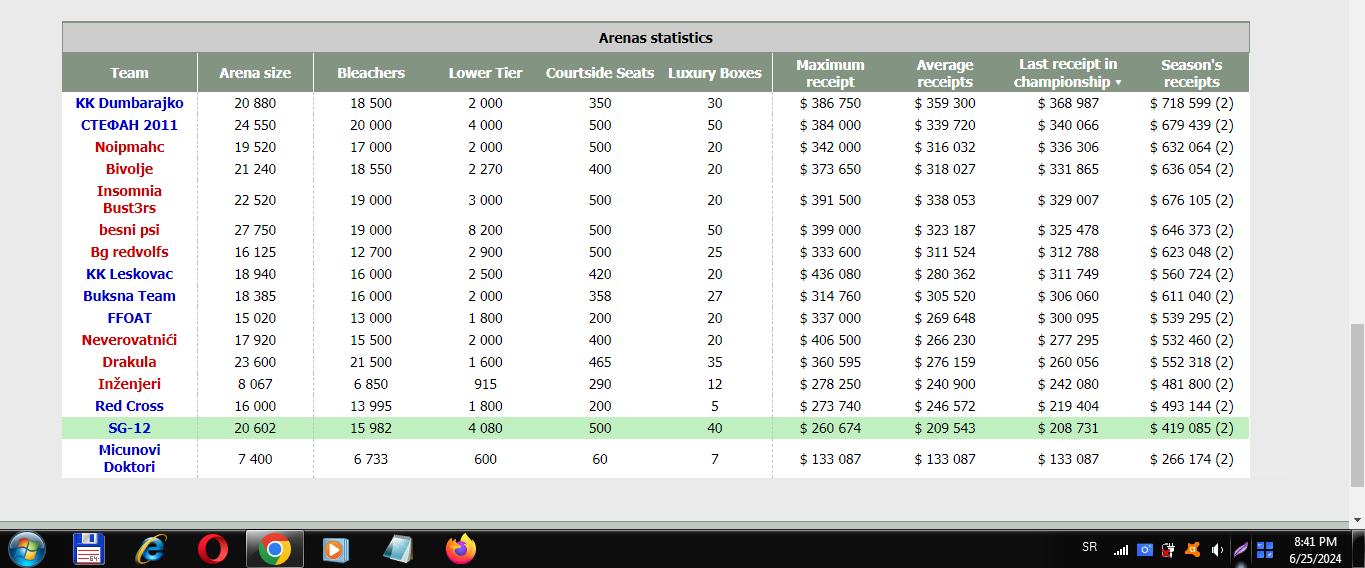Click sort arrow beside Last receipt in championship
This screenshot has width=1365, height=568.
(1118, 83)
